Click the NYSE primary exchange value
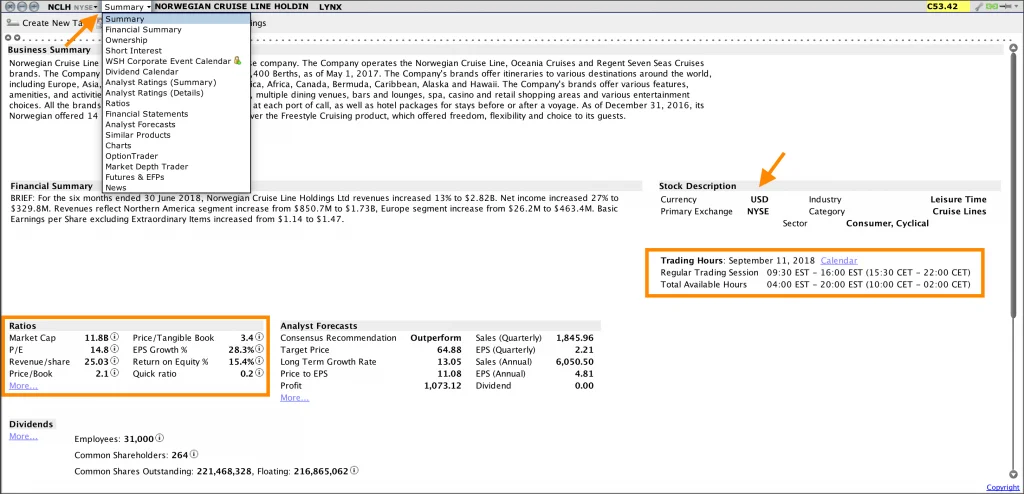Image resolution: width=1024 pixels, height=494 pixels. (758, 211)
